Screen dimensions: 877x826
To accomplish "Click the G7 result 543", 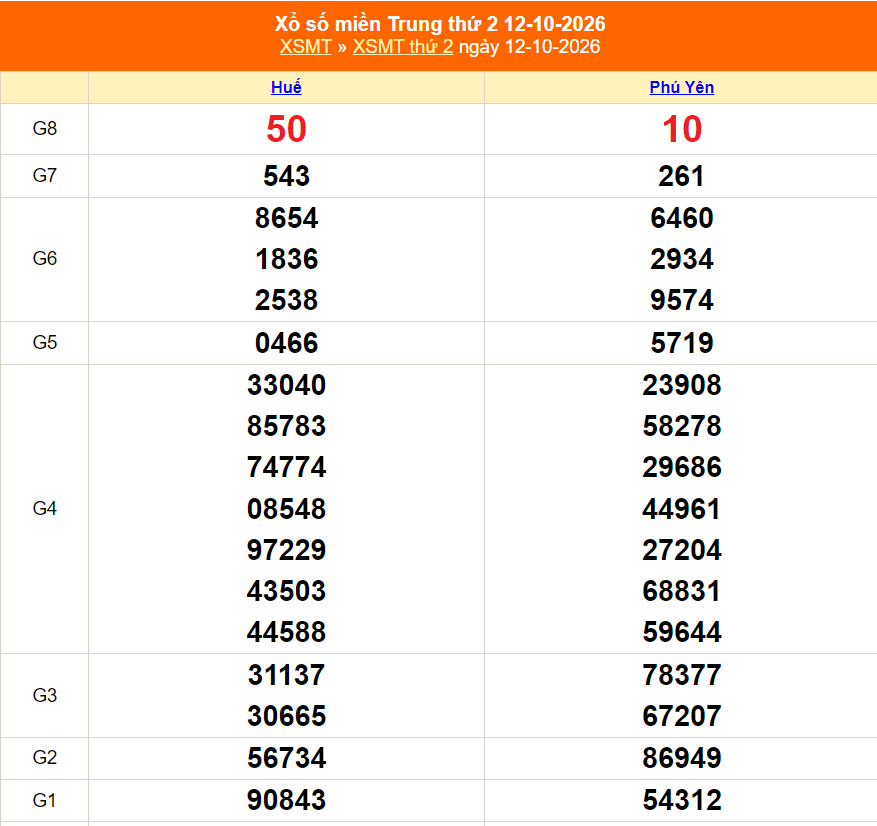I will point(286,176).
